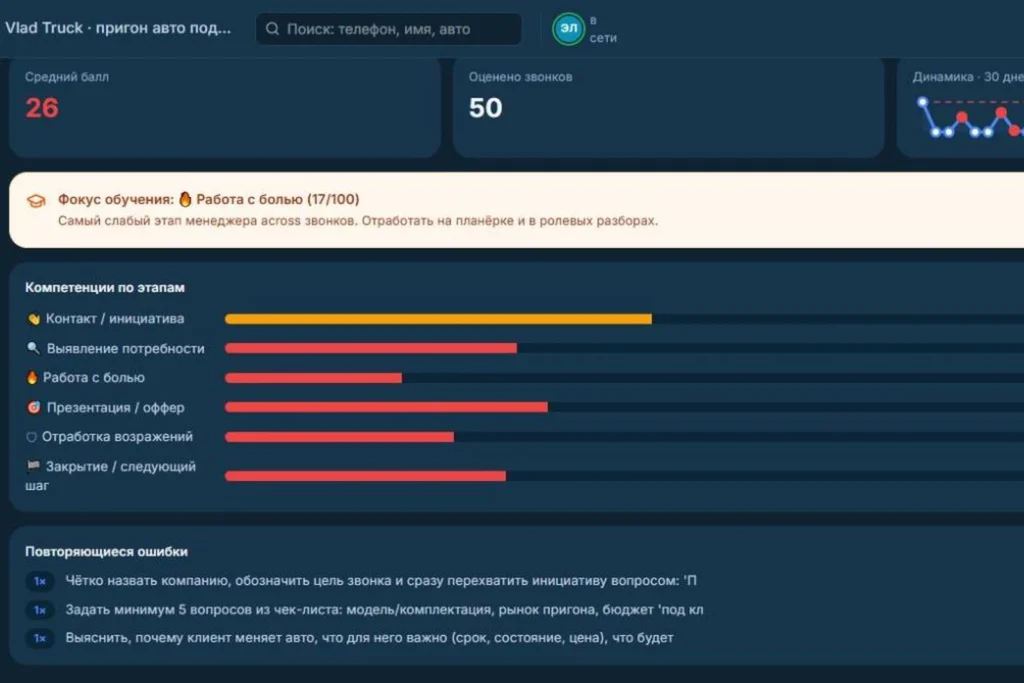Viewport: 1024px width, 683px height.
Task: Click the Оценено звонков value 50
Action: 485,108
